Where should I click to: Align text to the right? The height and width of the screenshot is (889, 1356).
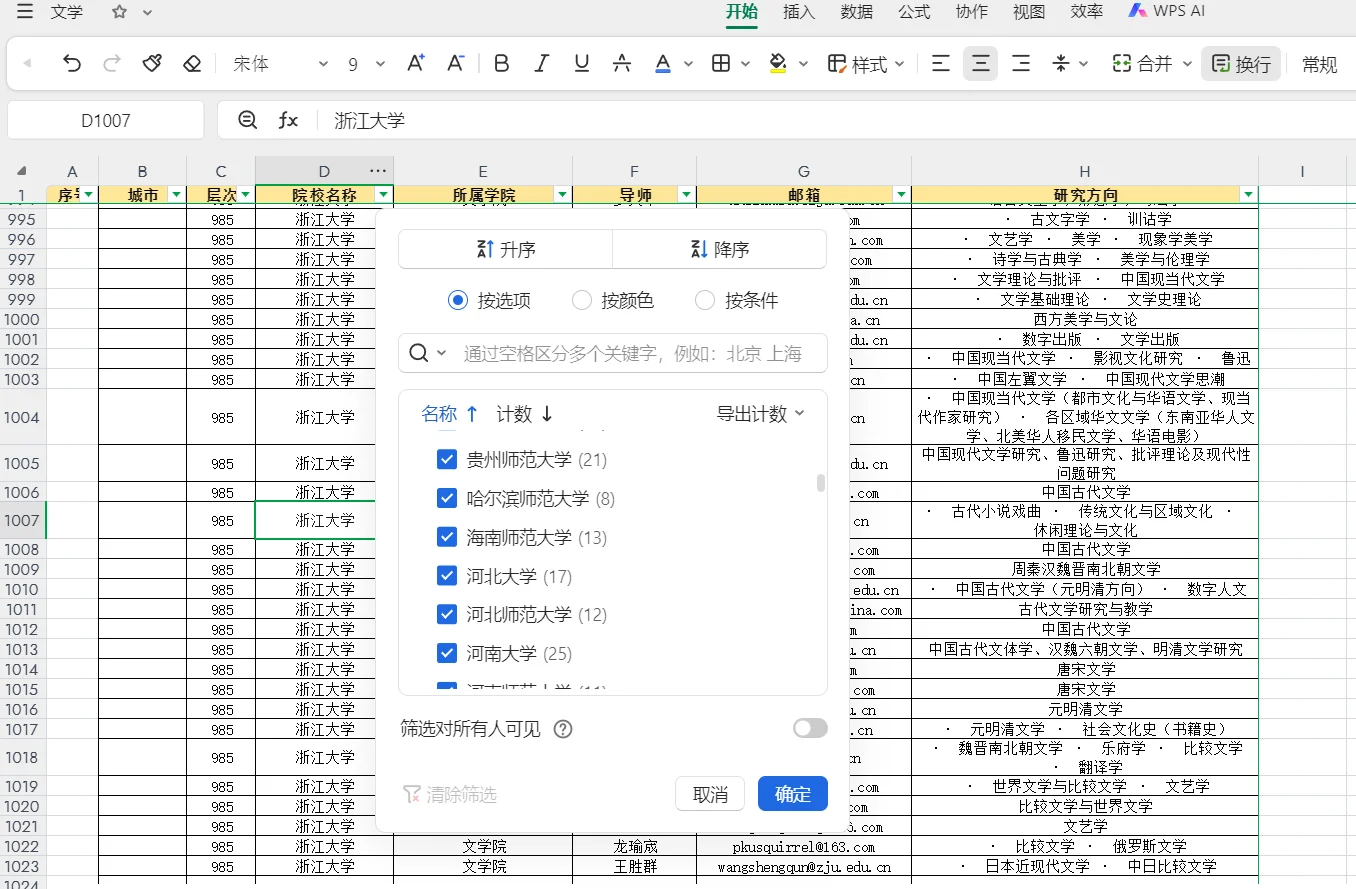(1021, 64)
